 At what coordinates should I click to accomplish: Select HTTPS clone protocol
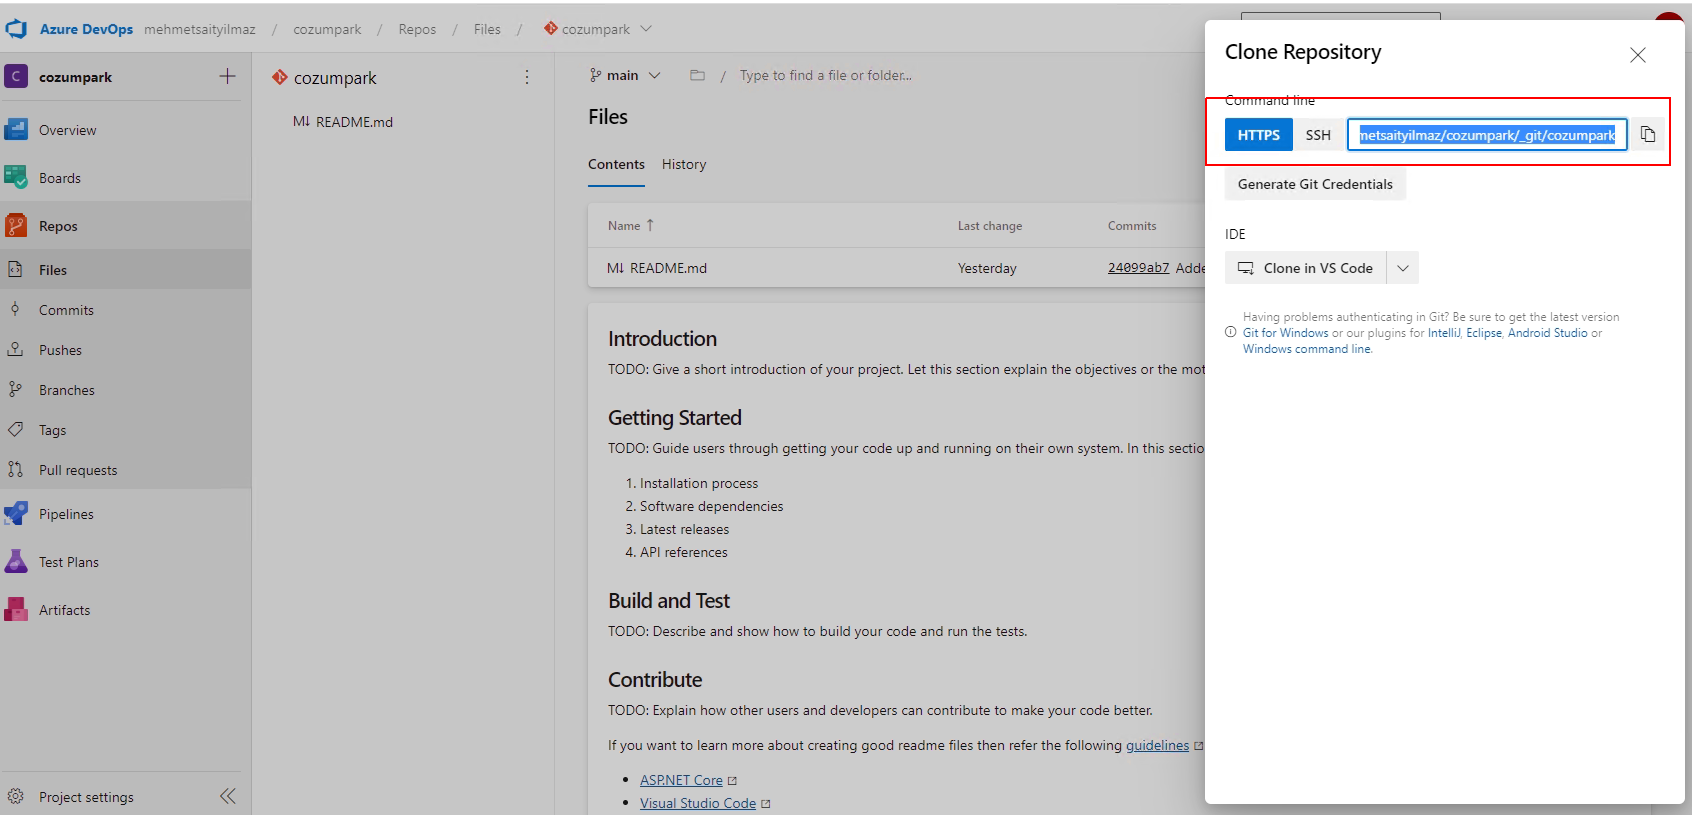[1259, 135]
